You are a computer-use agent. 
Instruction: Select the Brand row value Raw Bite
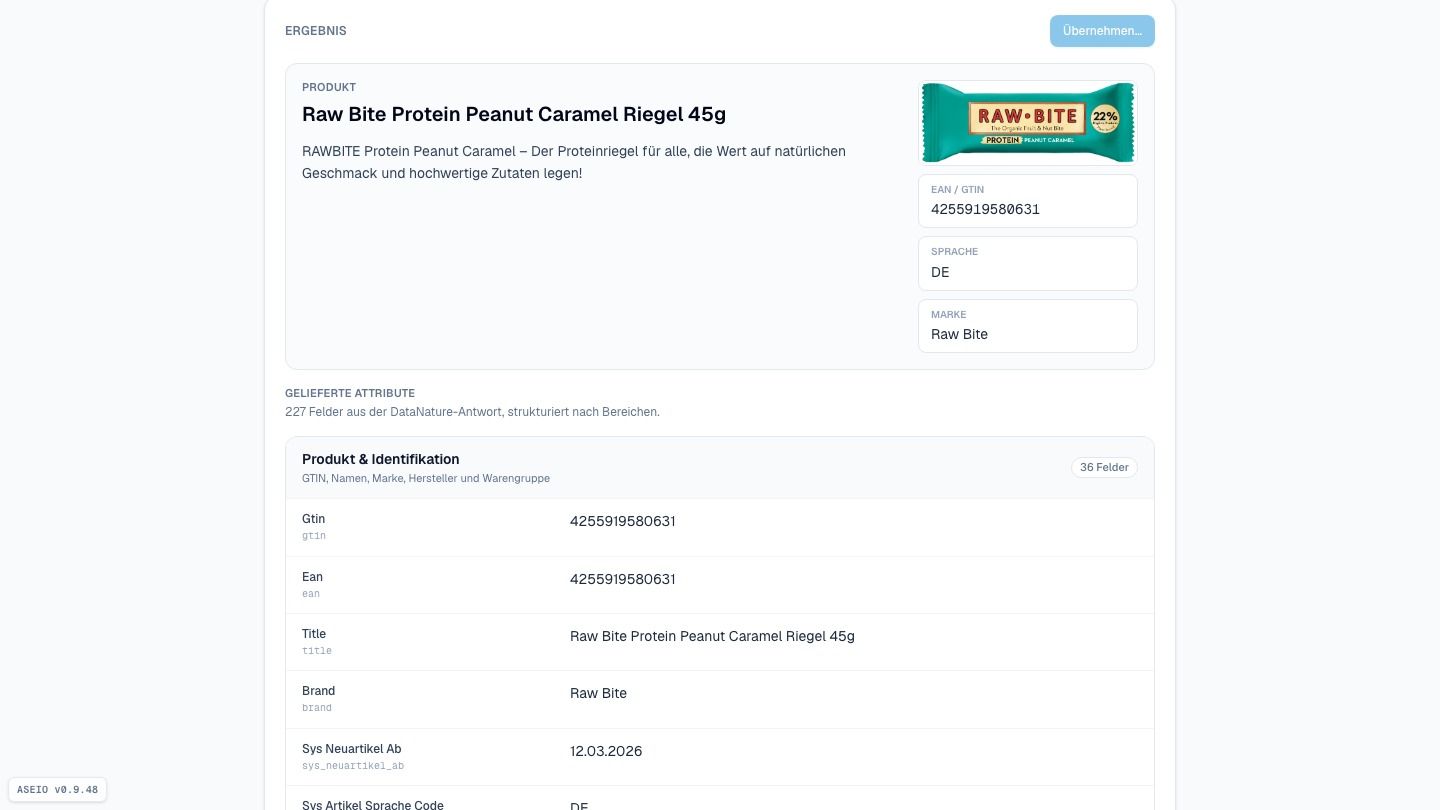[598, 693]
